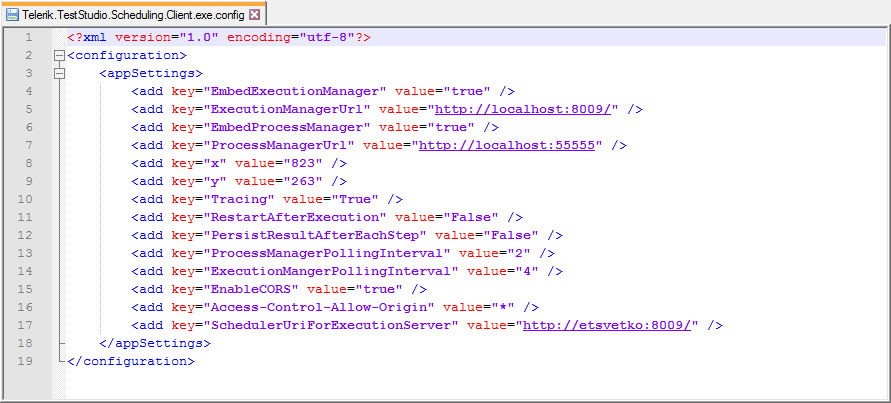Click line number 10 in the margin

click(x=26, y=200)
